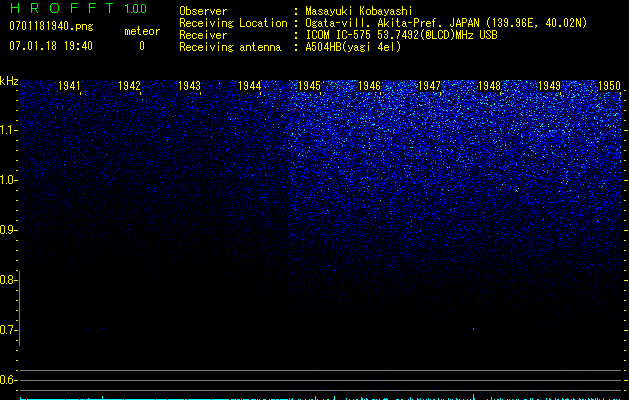Select the ICOM IC-575 receiver text
629x400 pixels.
401,35
